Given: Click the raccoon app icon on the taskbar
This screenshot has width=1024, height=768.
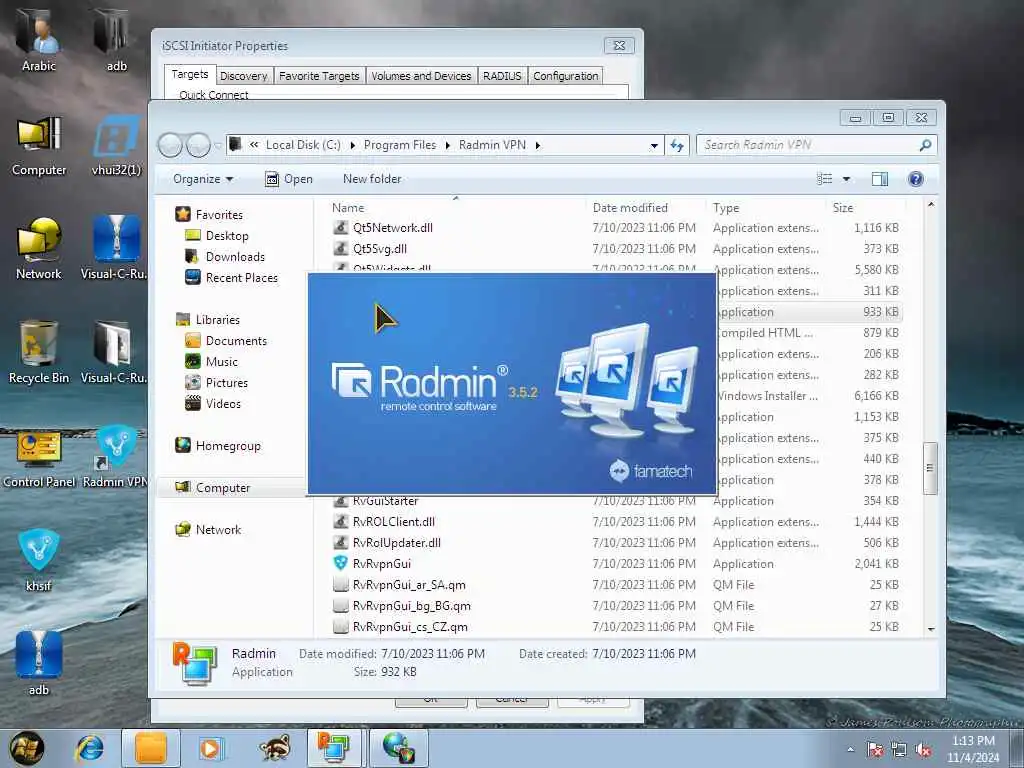Looking at the screenshot, I should (274, 748).
